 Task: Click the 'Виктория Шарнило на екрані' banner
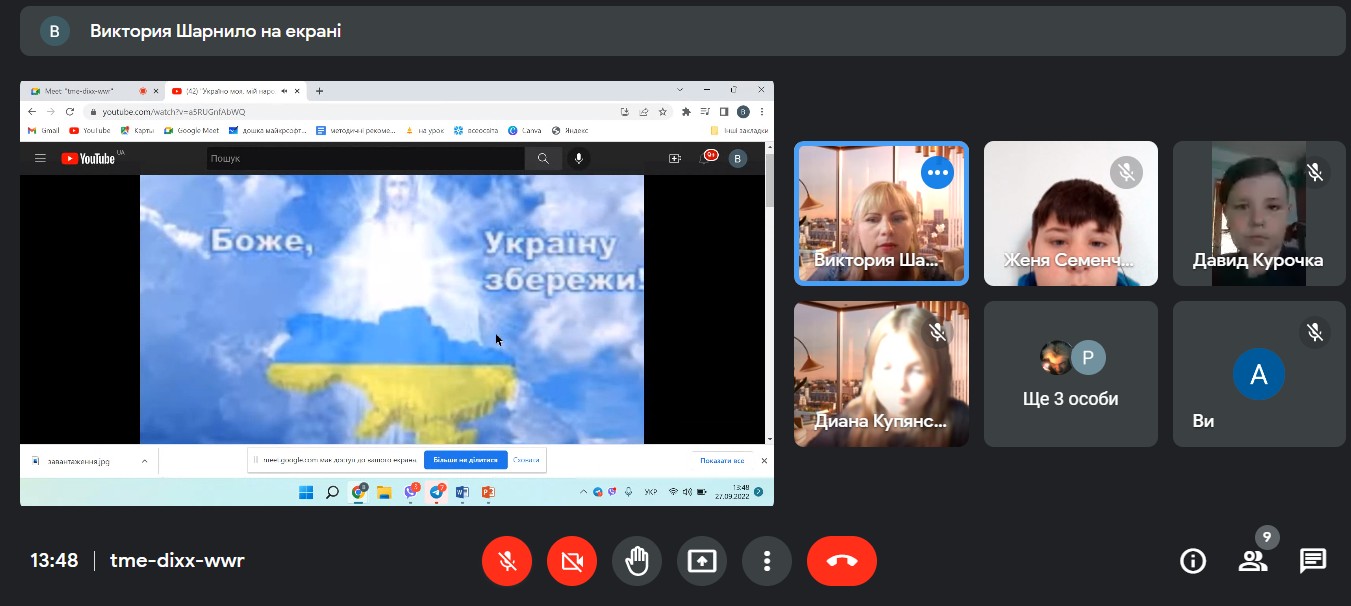(683, 31)
